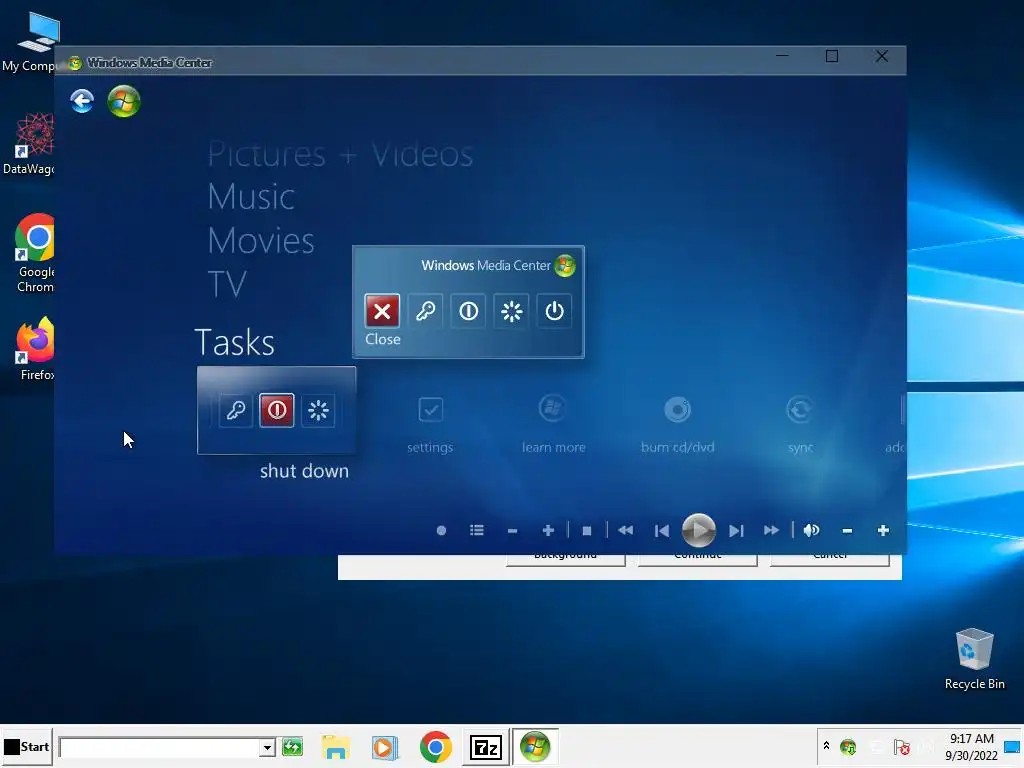Image resolution: width=1024 pixels, height=768 pixels.
Task: Click the green Windows Media Center logo button
Action: pos(123,101)
